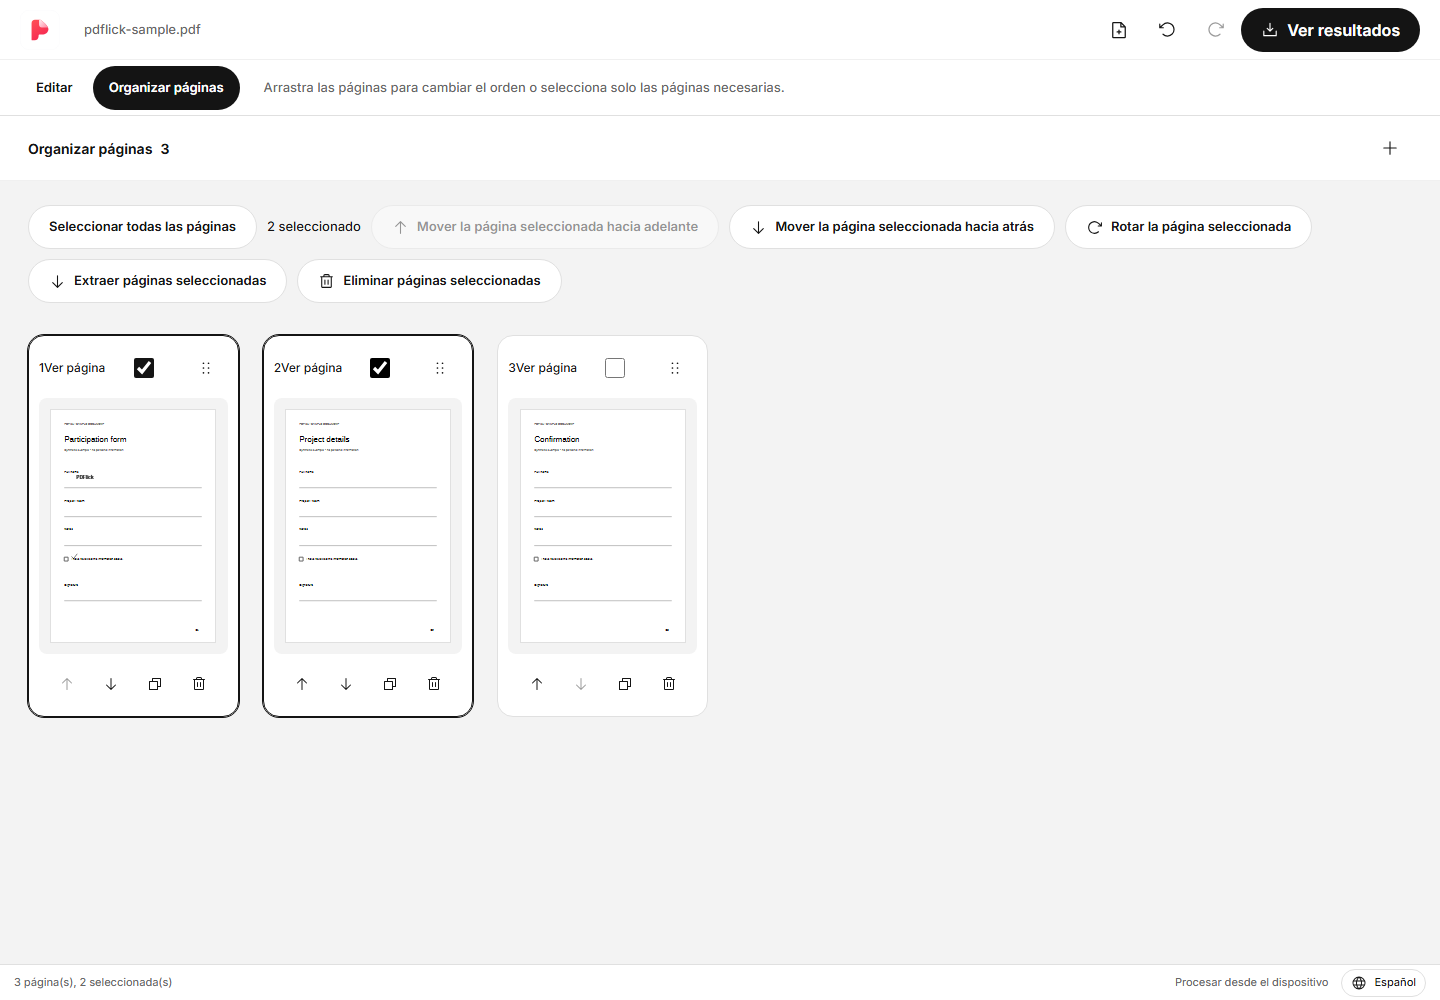Screen dimensions: 1440x1000
Task: Uncheck the page 1 checkbox
Action: point(144,368)
